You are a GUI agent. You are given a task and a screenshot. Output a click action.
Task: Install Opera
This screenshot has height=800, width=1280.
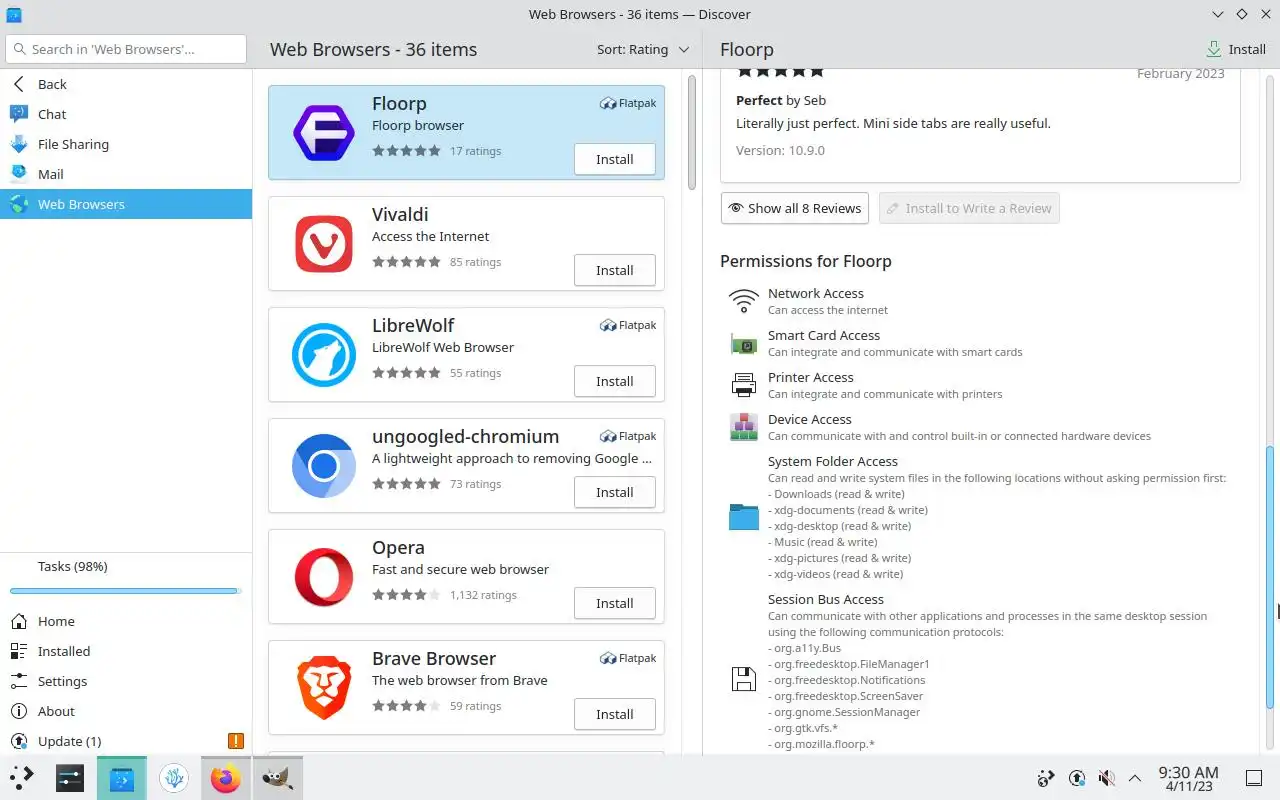click(615, 603)
